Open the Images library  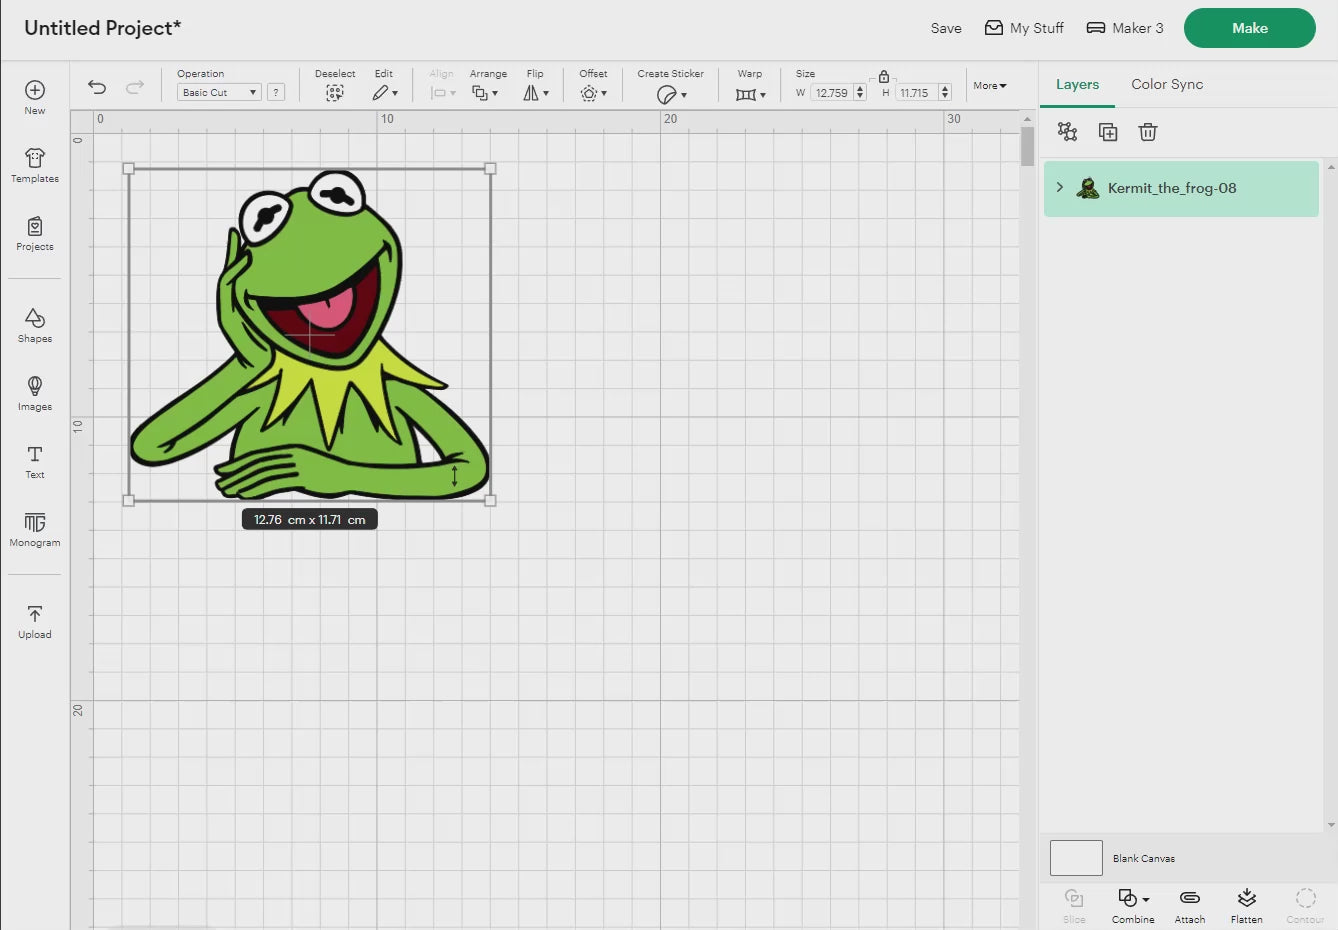35,393
